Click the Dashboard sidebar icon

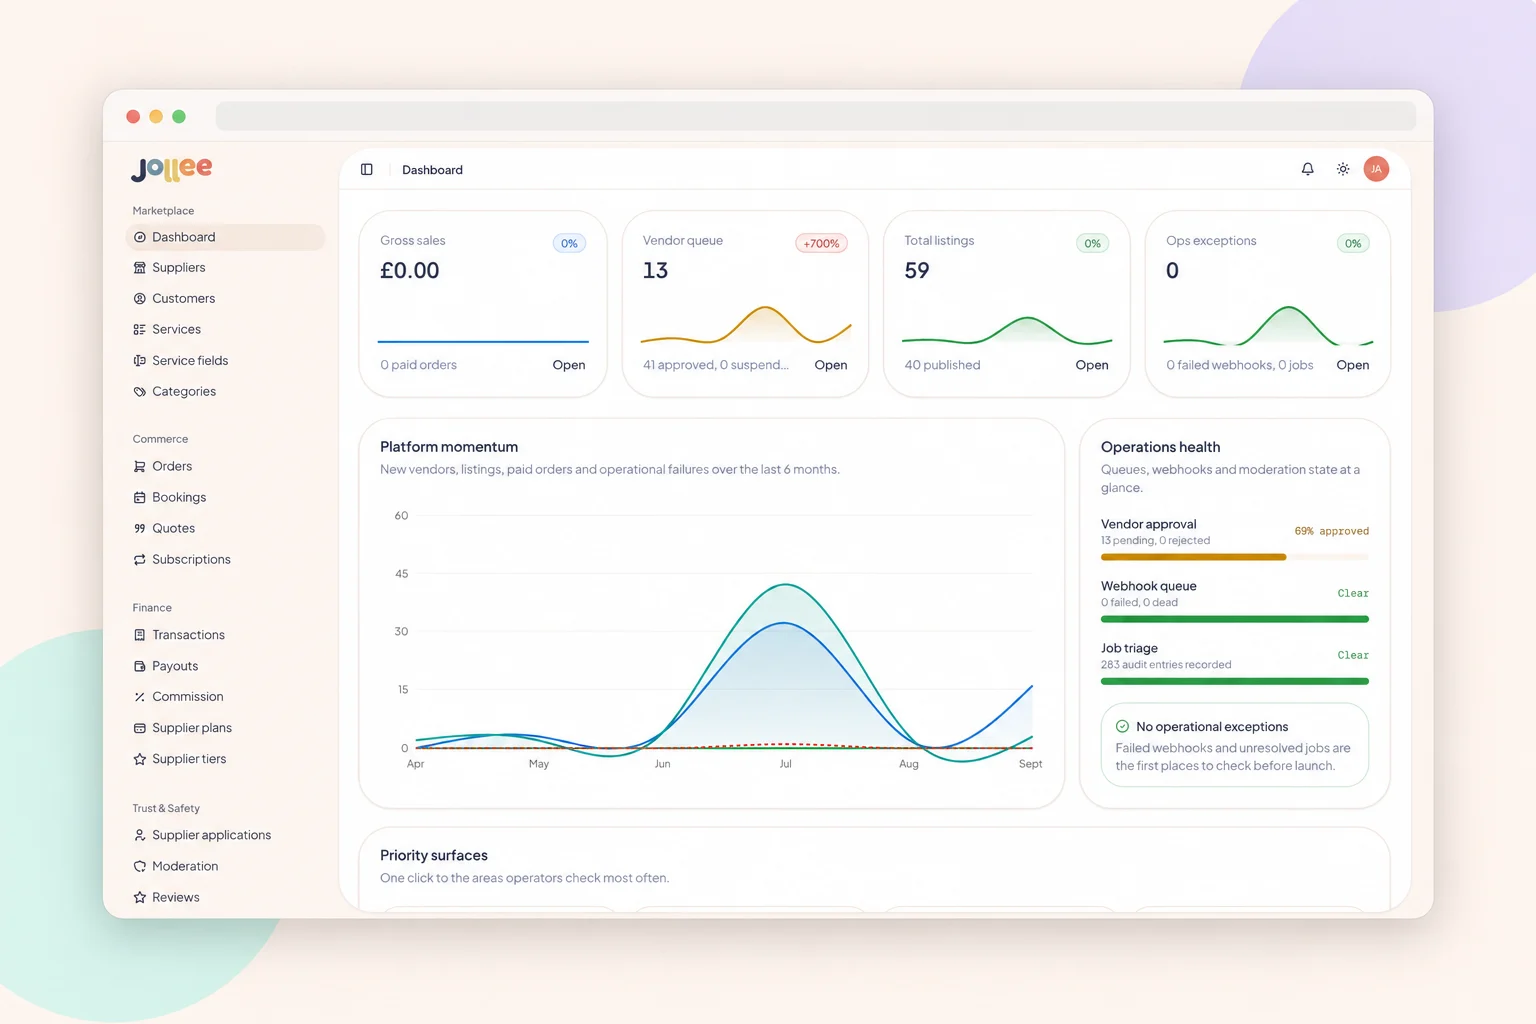(140, 237)
